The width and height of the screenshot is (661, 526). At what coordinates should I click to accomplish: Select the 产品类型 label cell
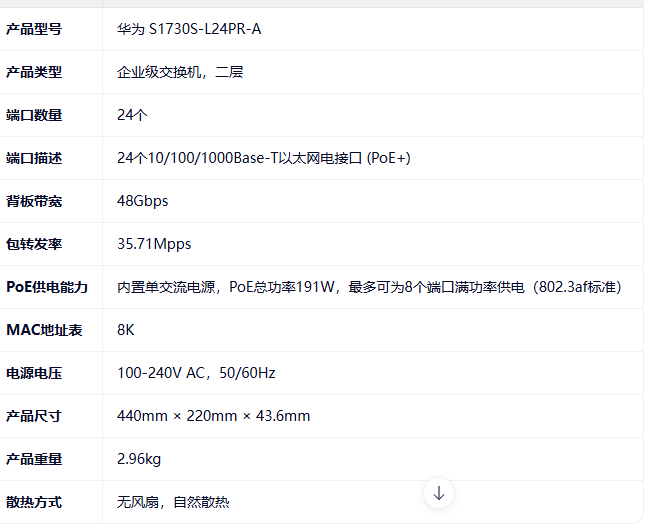pyautogui.click(x=34, y=72)
